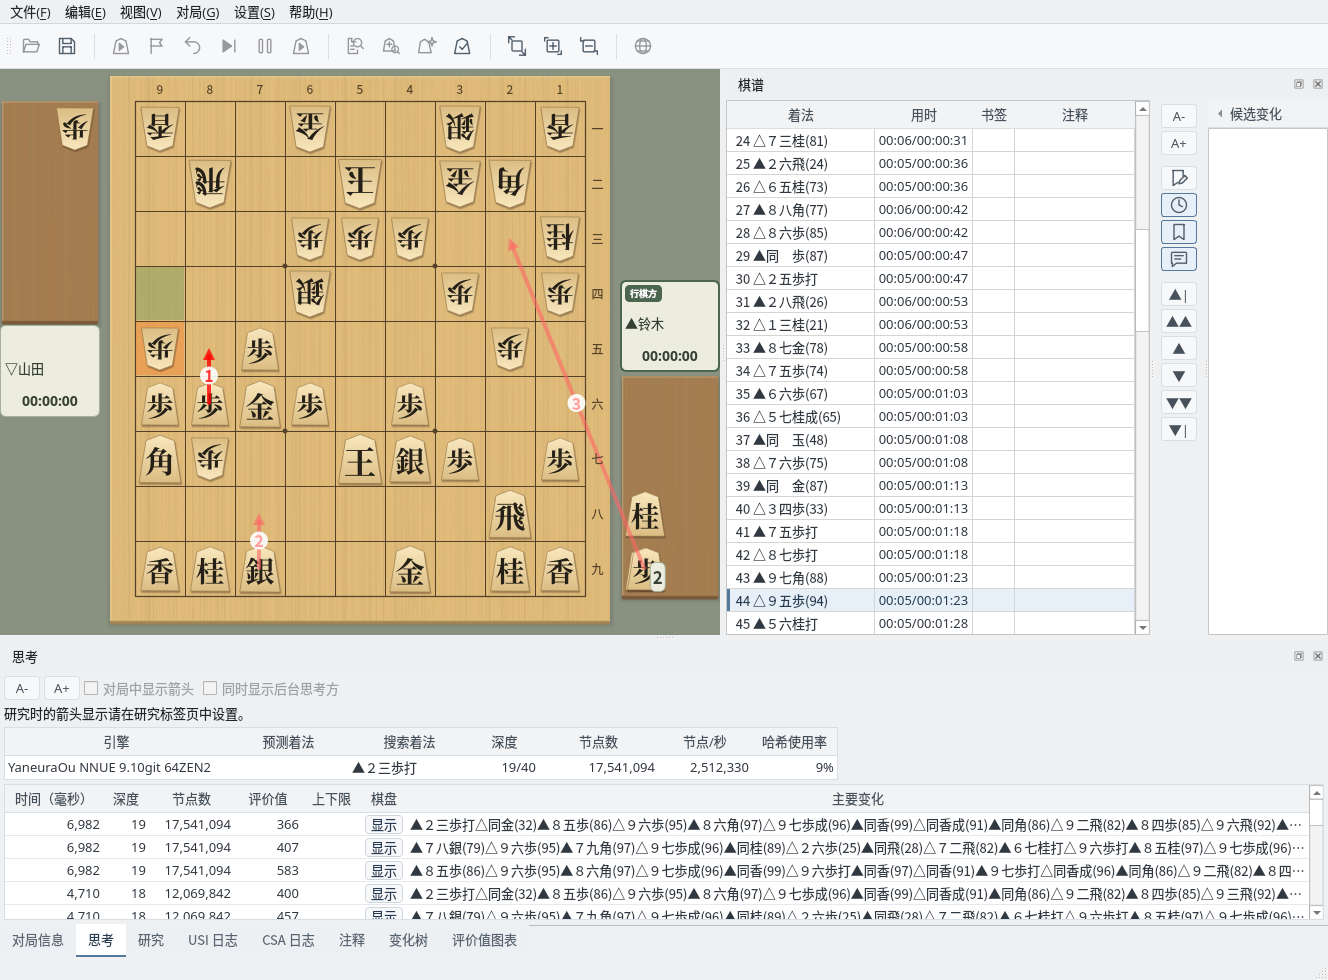Viewport: 1328px width, 980px height.
Task: Click 显示 in the 366 evaluation row
Action: pyautogui.click(x=384, y=825)
